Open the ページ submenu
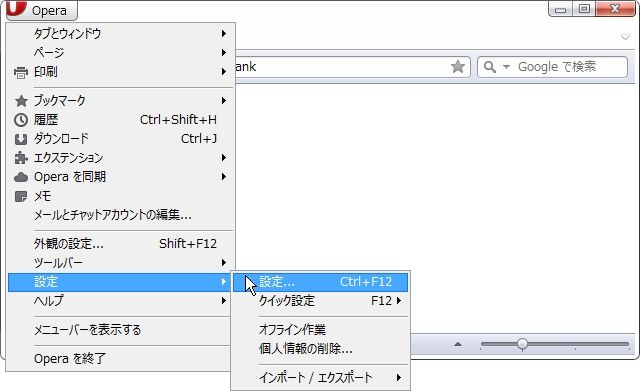 pos(121,53)
